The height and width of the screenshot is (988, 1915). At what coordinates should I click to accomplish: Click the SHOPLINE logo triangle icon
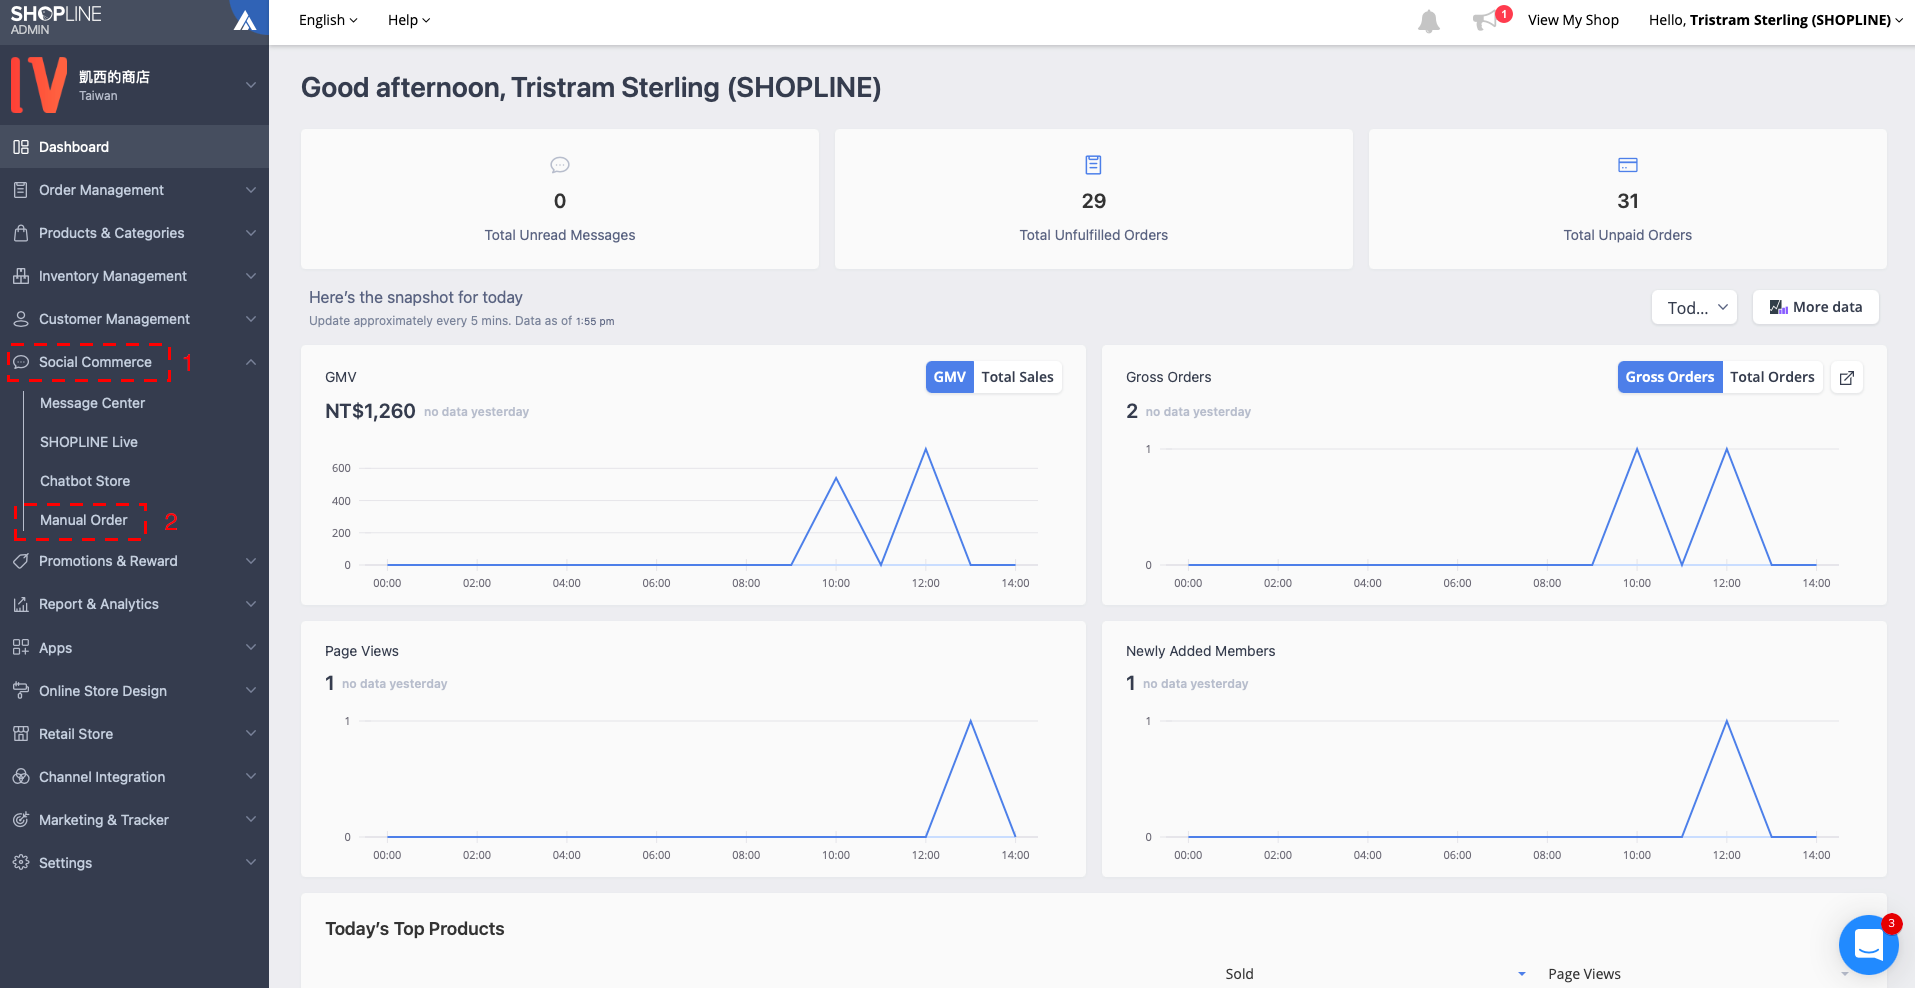click(245, 19)
